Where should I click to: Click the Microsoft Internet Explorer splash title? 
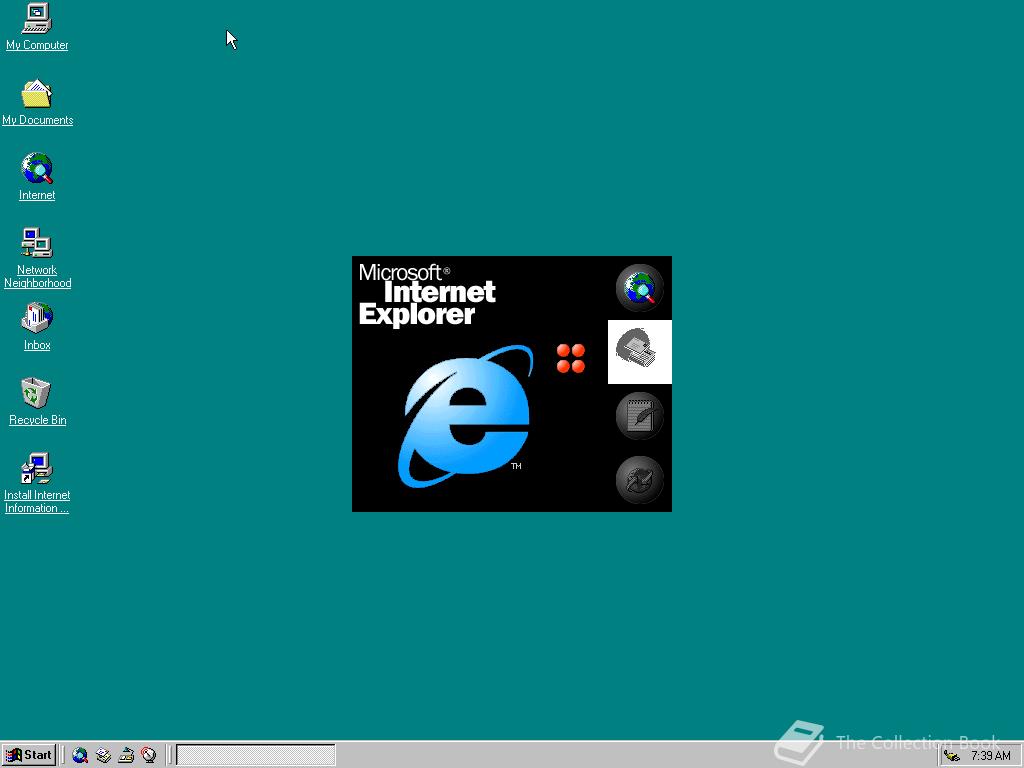tap(427, 295)
